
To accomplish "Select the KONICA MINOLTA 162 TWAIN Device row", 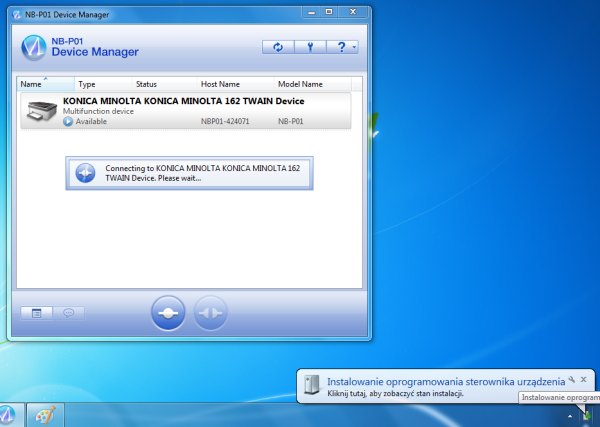I will point(186,111).
